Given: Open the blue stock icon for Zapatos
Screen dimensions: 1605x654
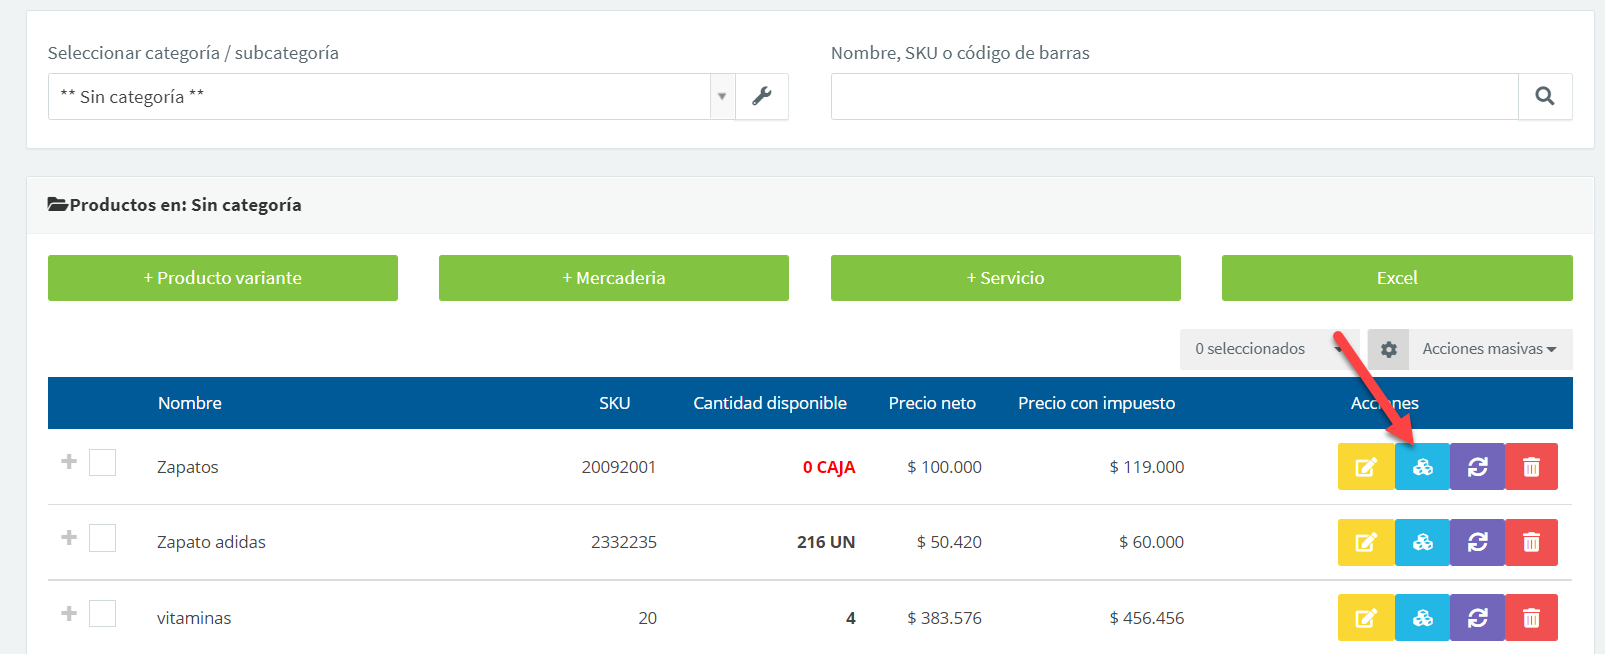Looking at the screenshot, I should pyautogui.click(x=1422, y=467).
